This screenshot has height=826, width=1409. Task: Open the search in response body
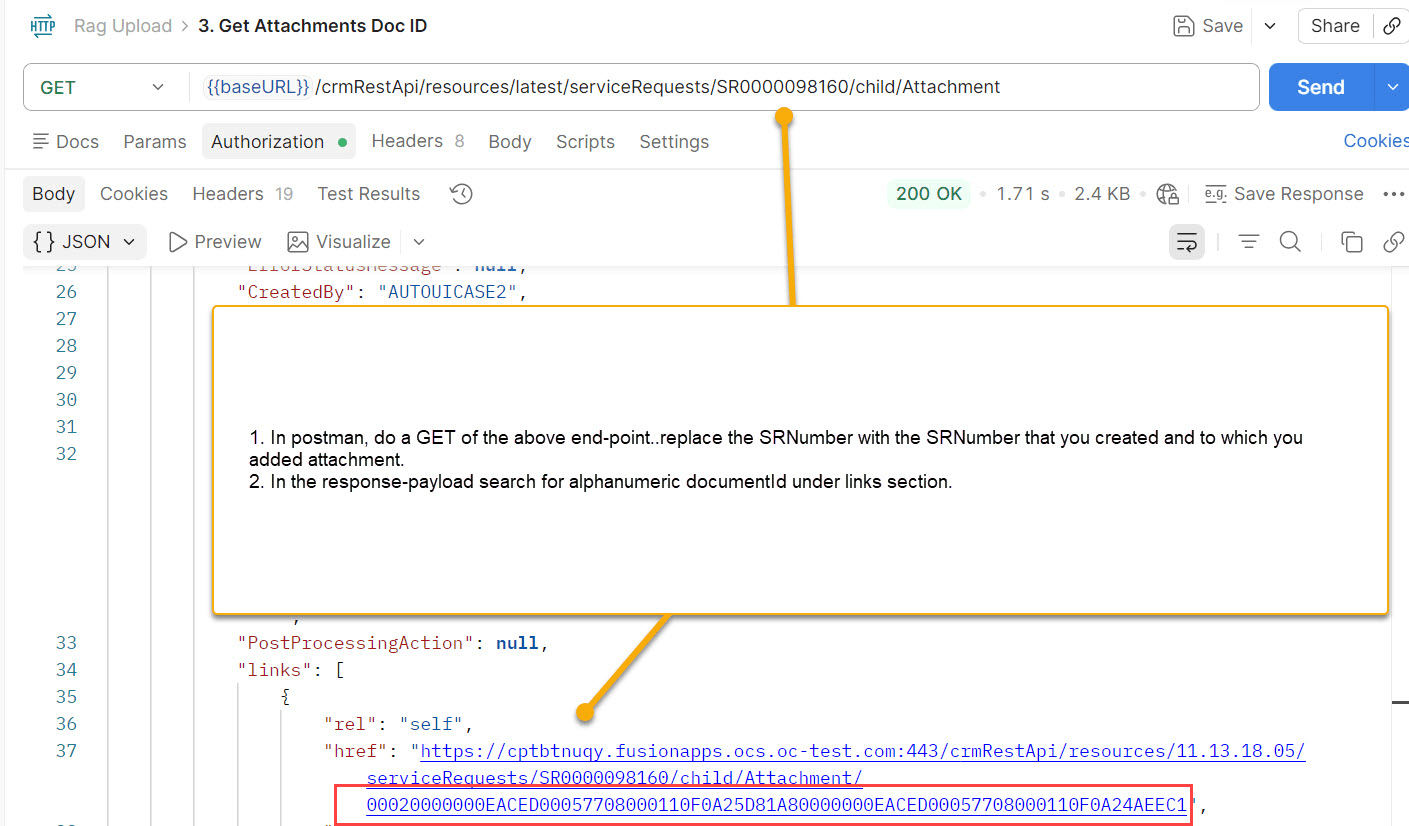pos(1290,241)
